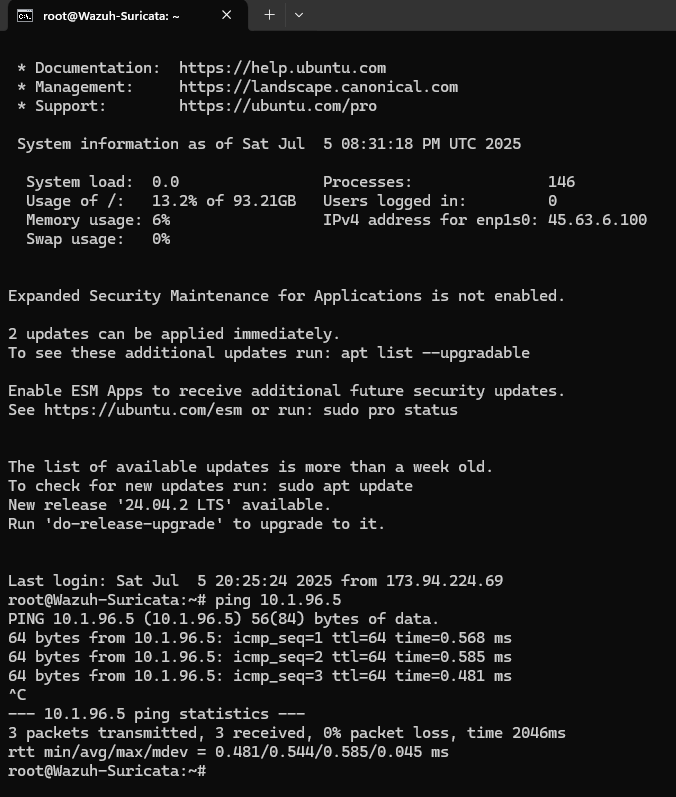This screenshot has height=797, width=676.
Task: Expand the new tab profile dropdown chevron
Action: pos(299,15)
